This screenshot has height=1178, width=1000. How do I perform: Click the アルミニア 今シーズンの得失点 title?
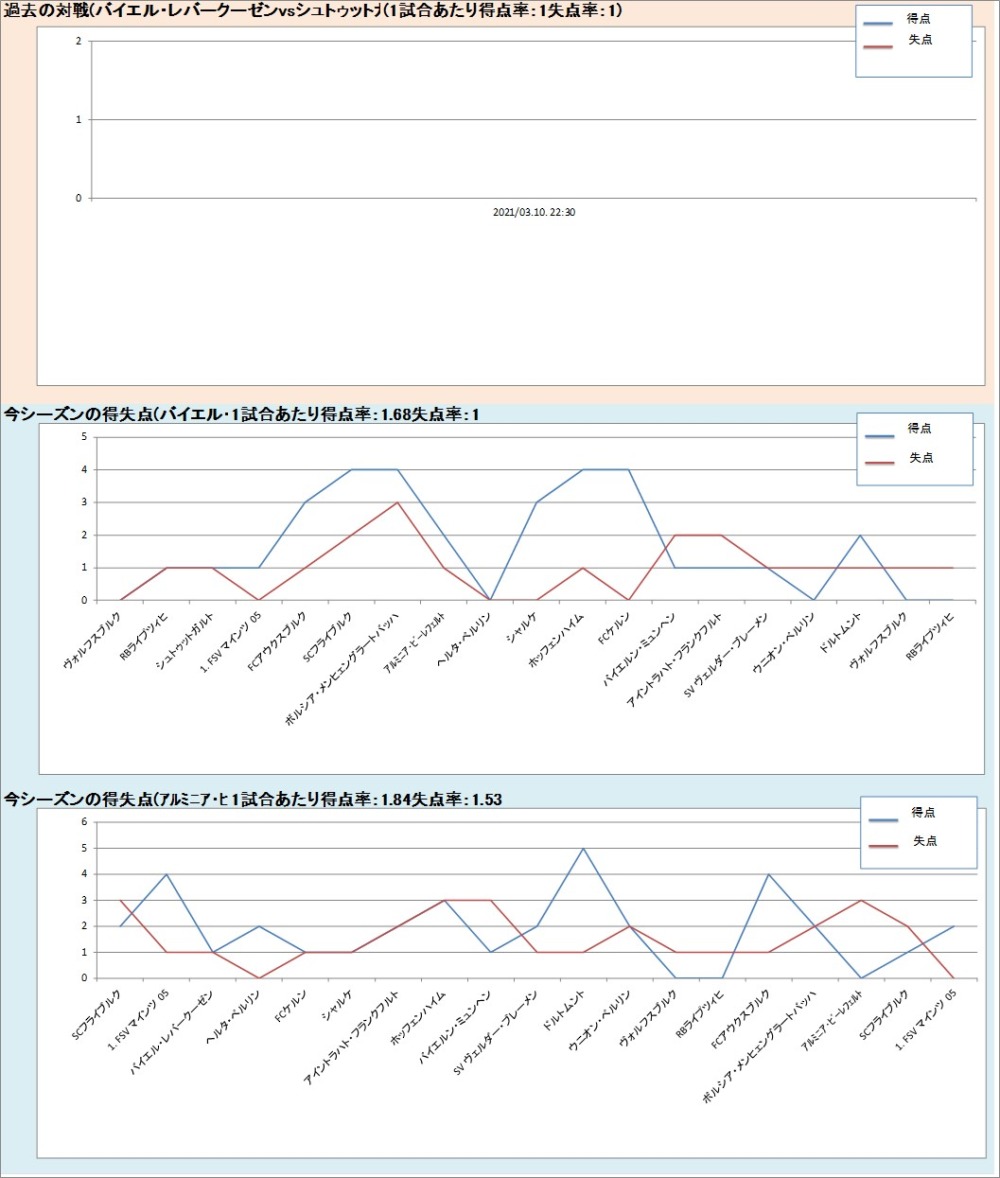point(252,799)
